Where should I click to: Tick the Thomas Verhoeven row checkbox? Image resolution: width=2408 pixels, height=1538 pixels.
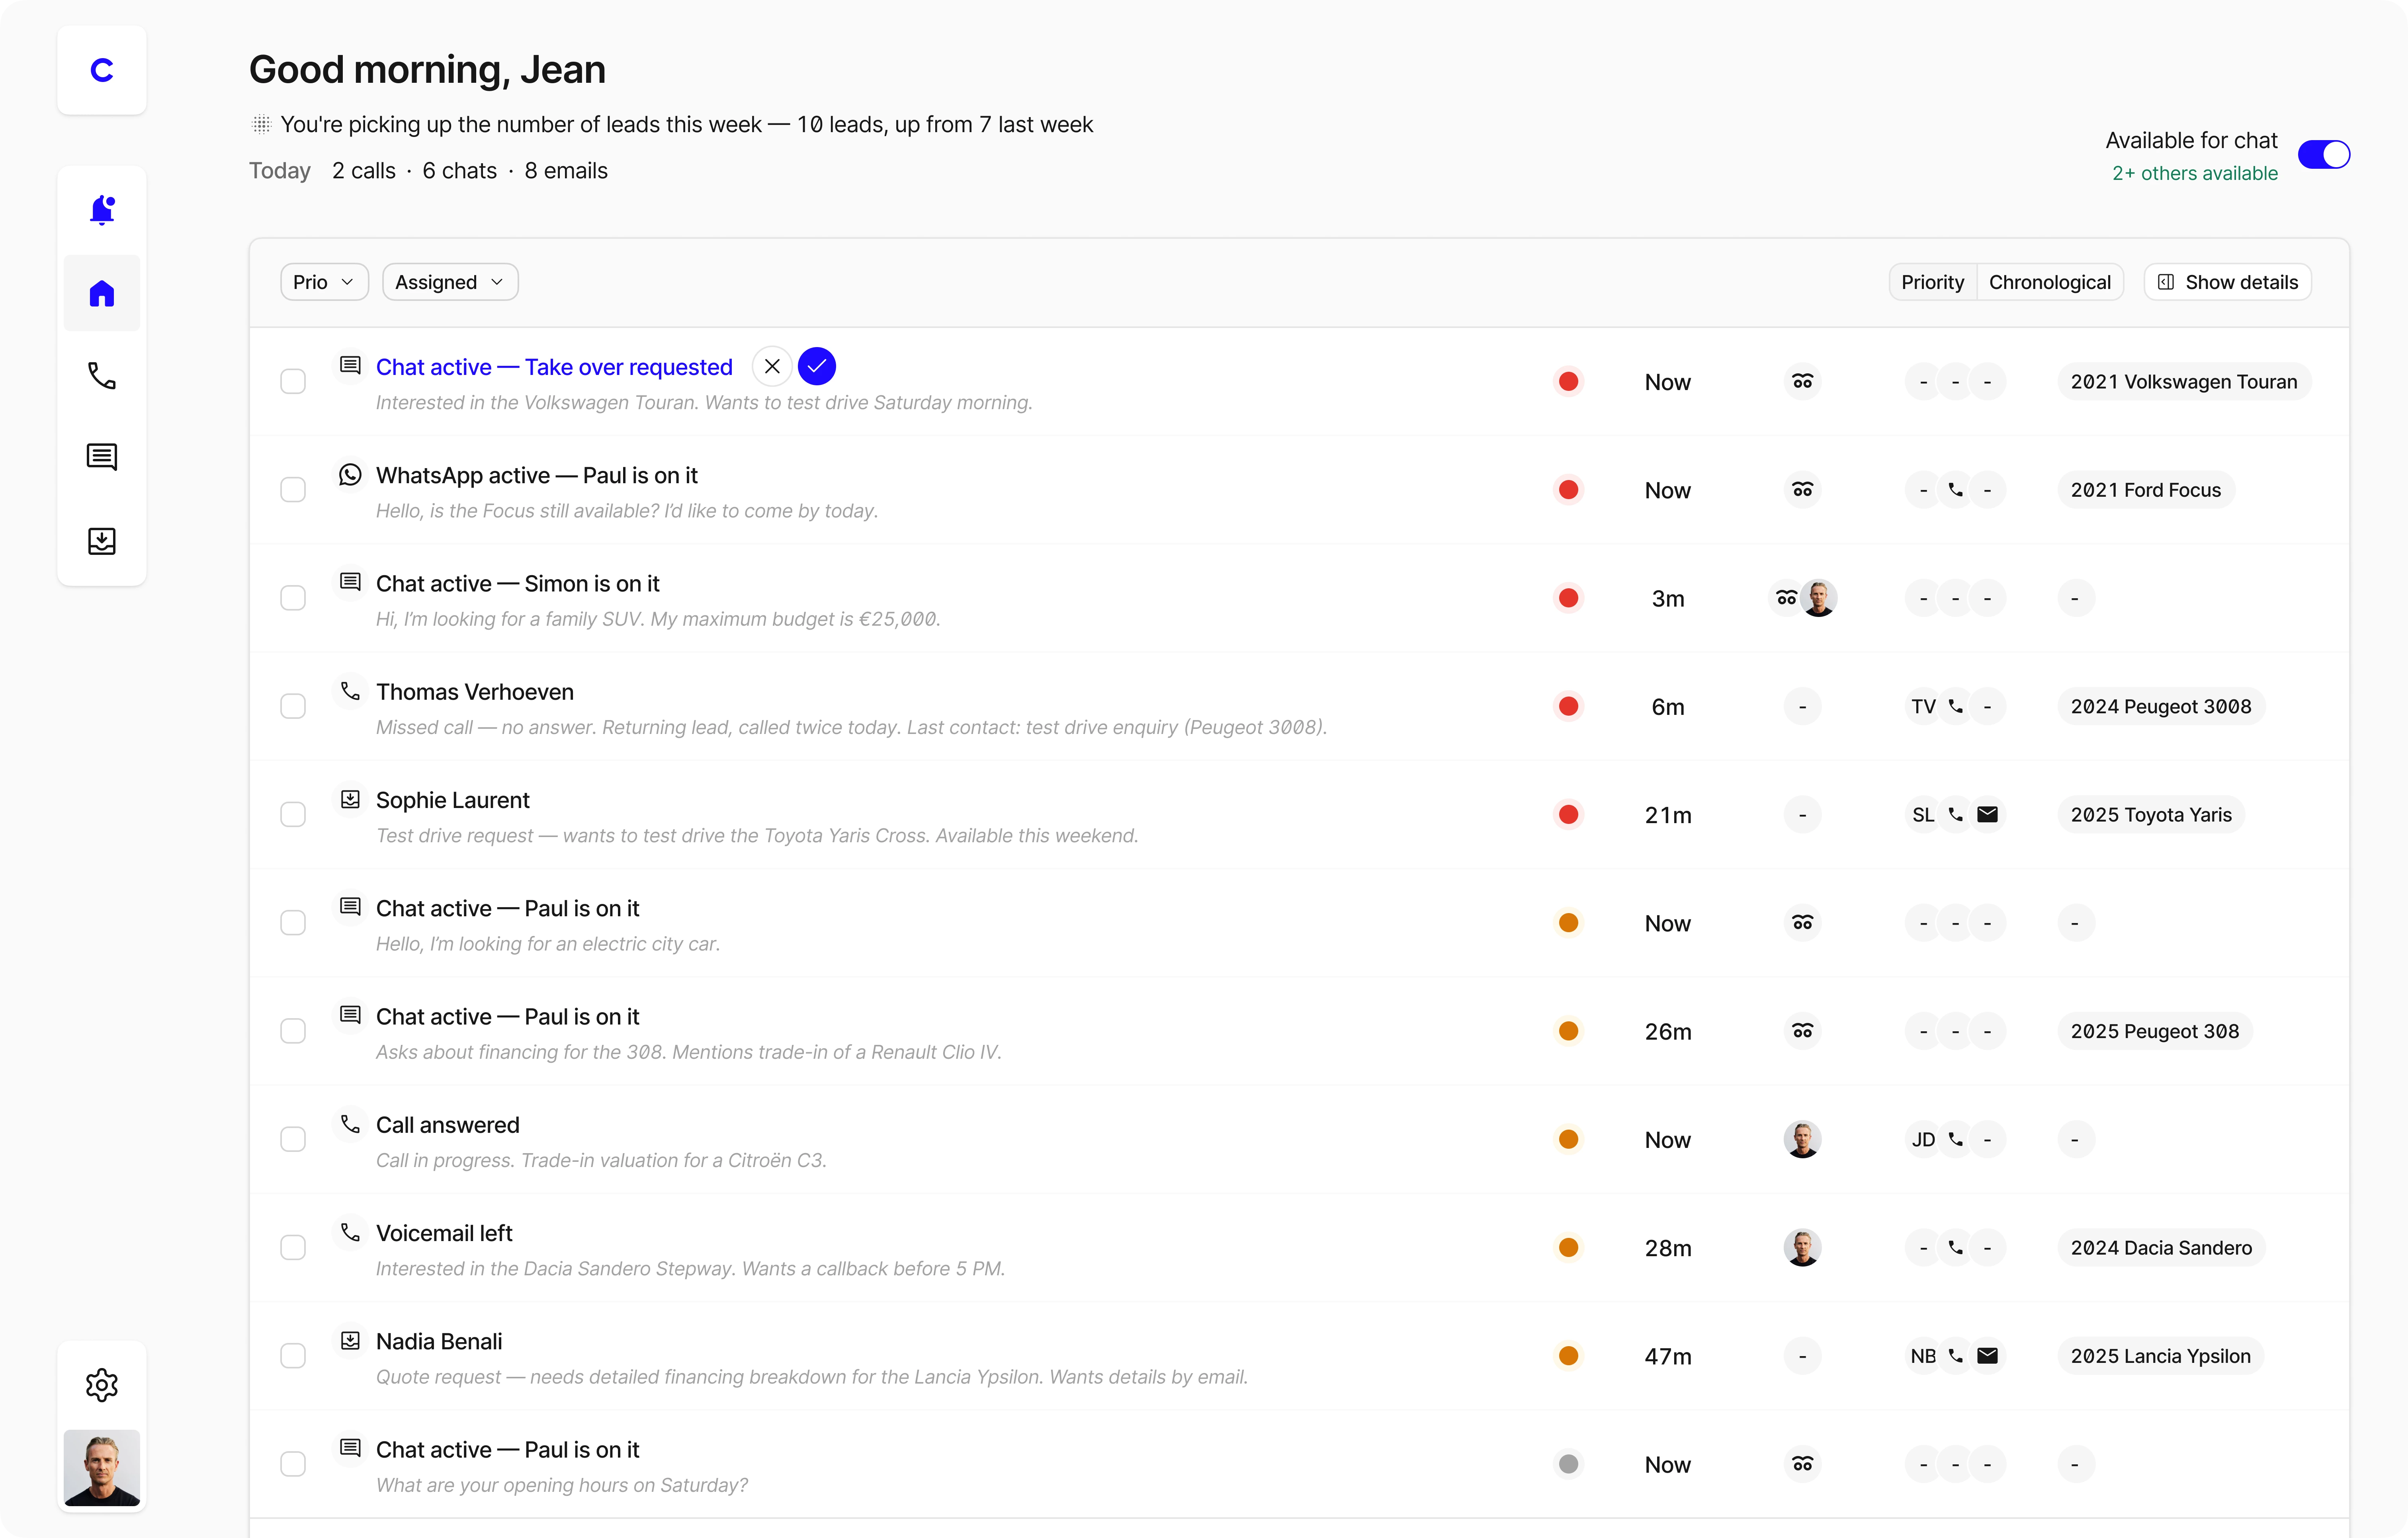coord(293,706)
